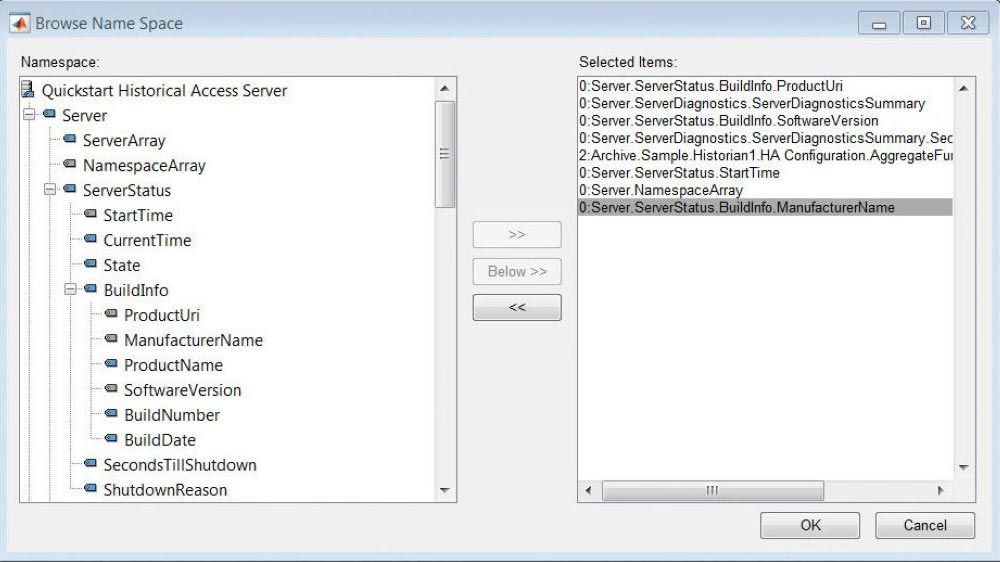The height and width of the screenshot is (562, 1000).
Task: Click the node icon beside BuildDate
Action: pos(111,440)
